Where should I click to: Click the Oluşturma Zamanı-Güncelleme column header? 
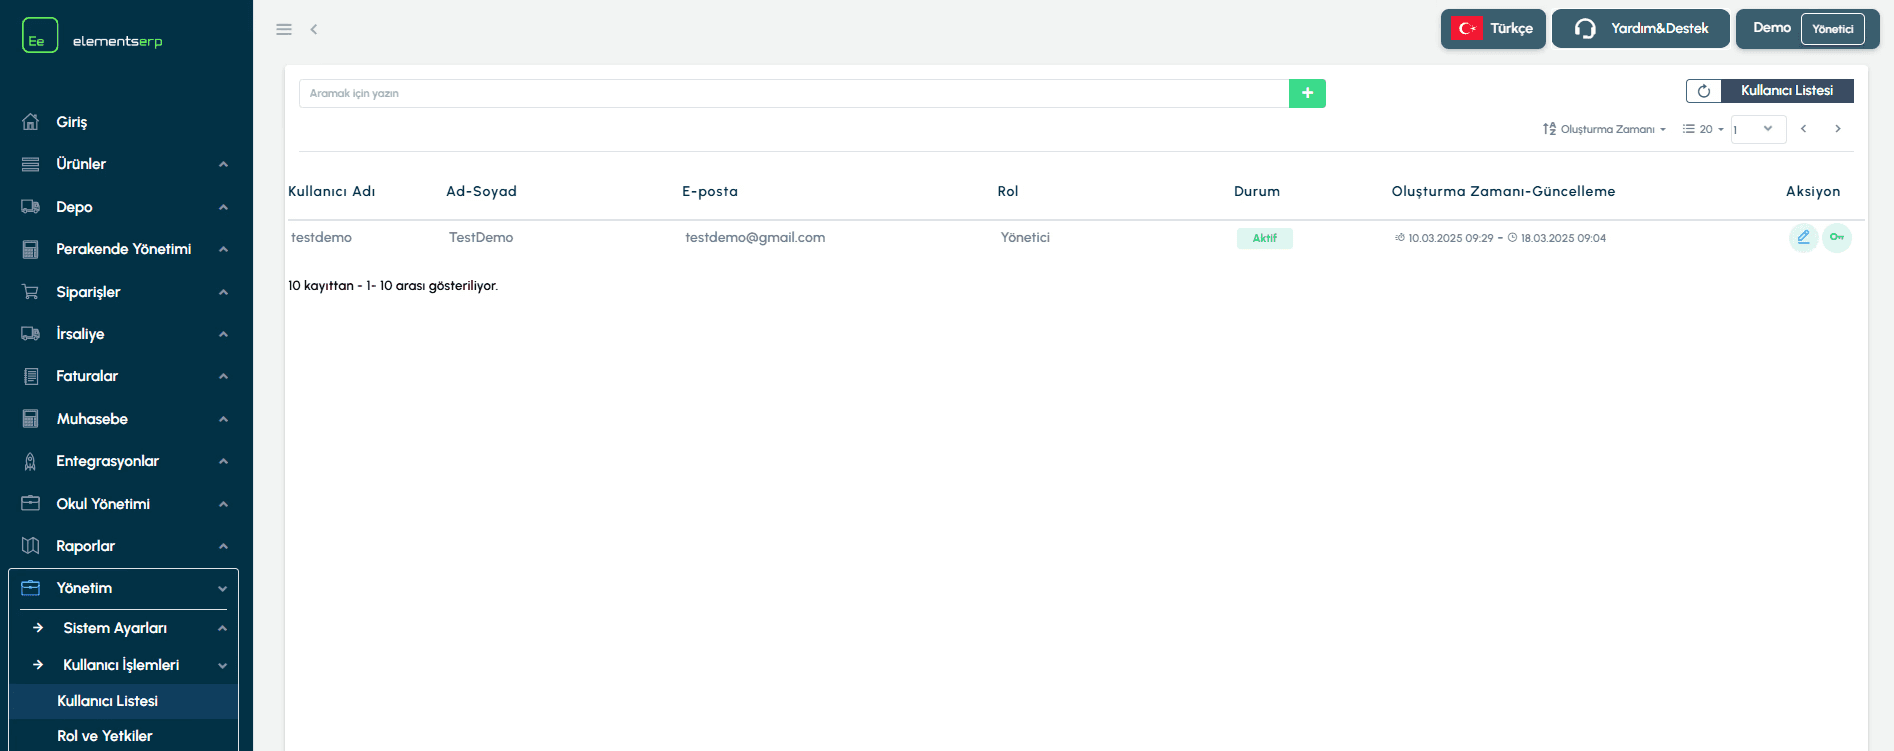pos(1503,191)
